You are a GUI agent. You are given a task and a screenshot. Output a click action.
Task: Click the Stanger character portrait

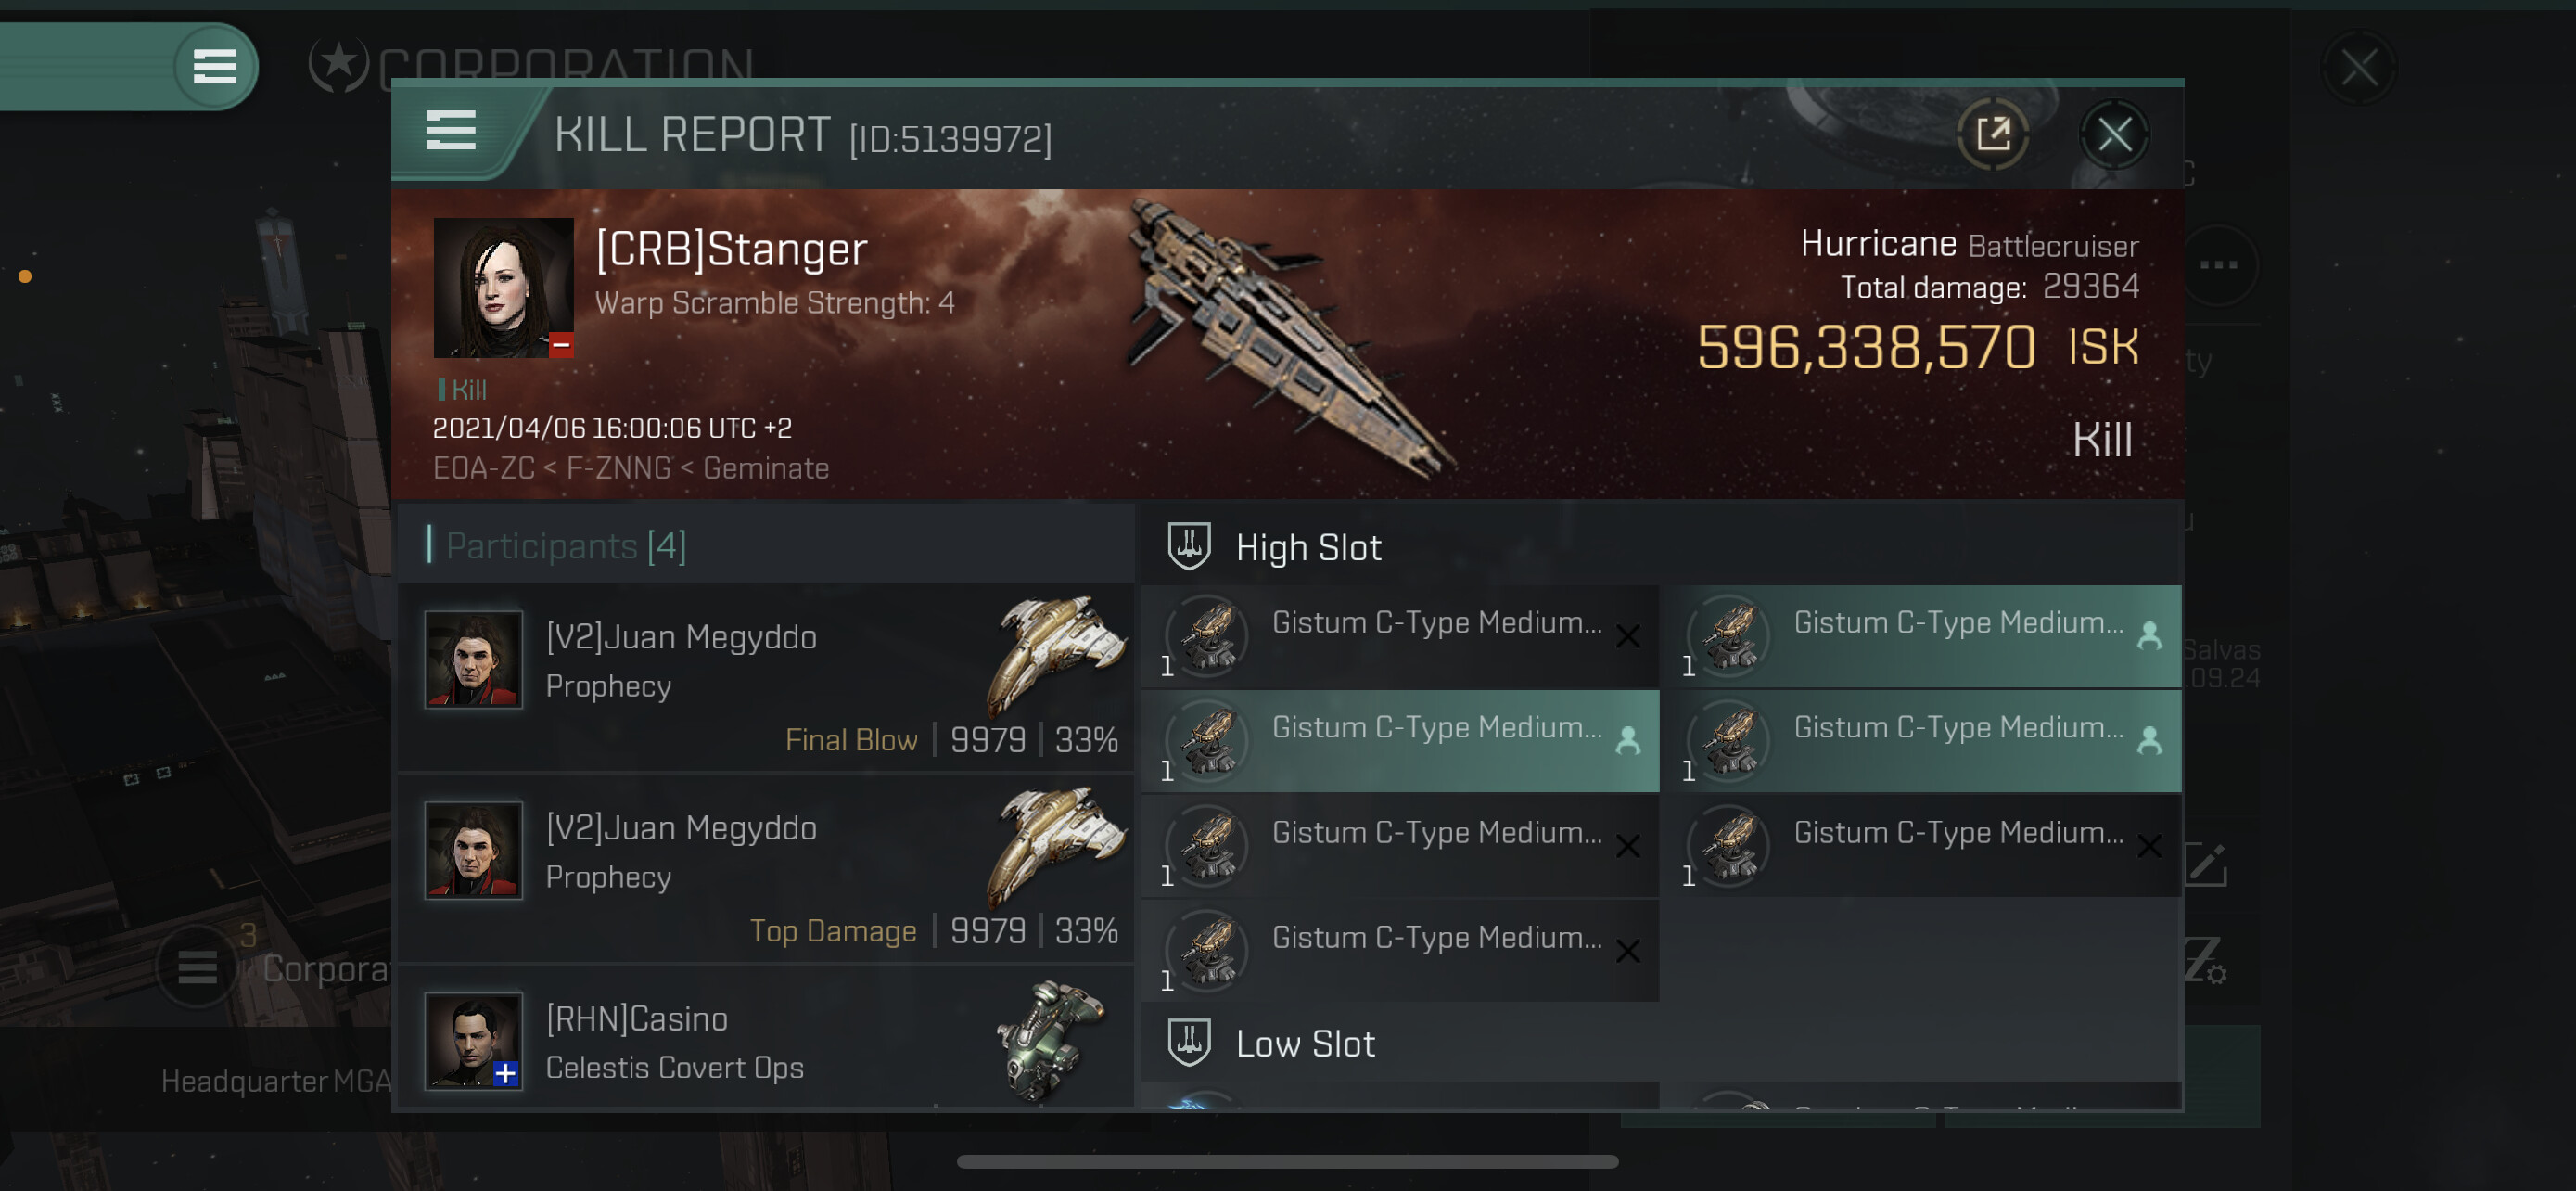tap(503, 288)
